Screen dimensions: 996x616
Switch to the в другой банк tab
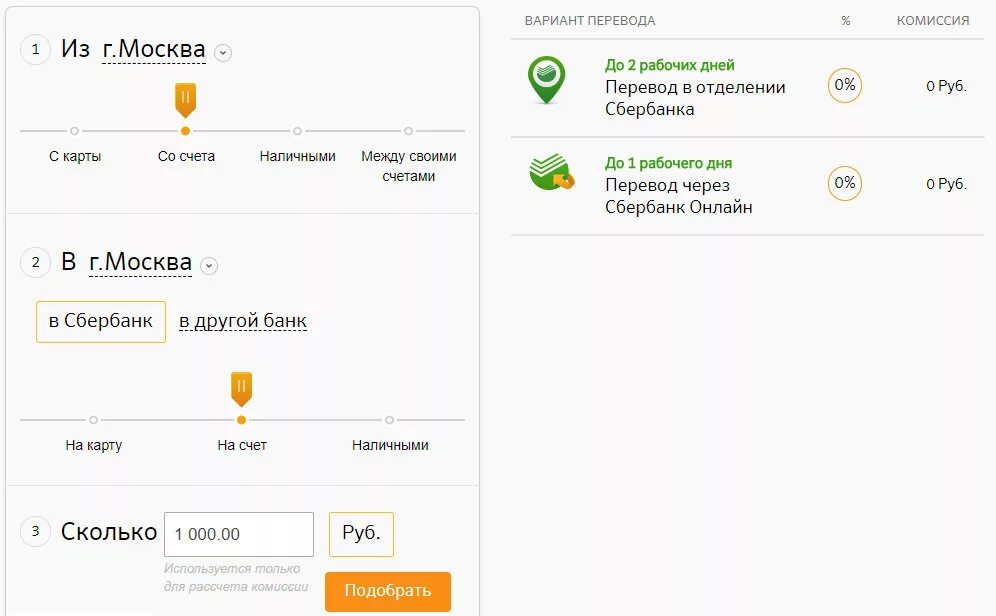click(243, 321)
